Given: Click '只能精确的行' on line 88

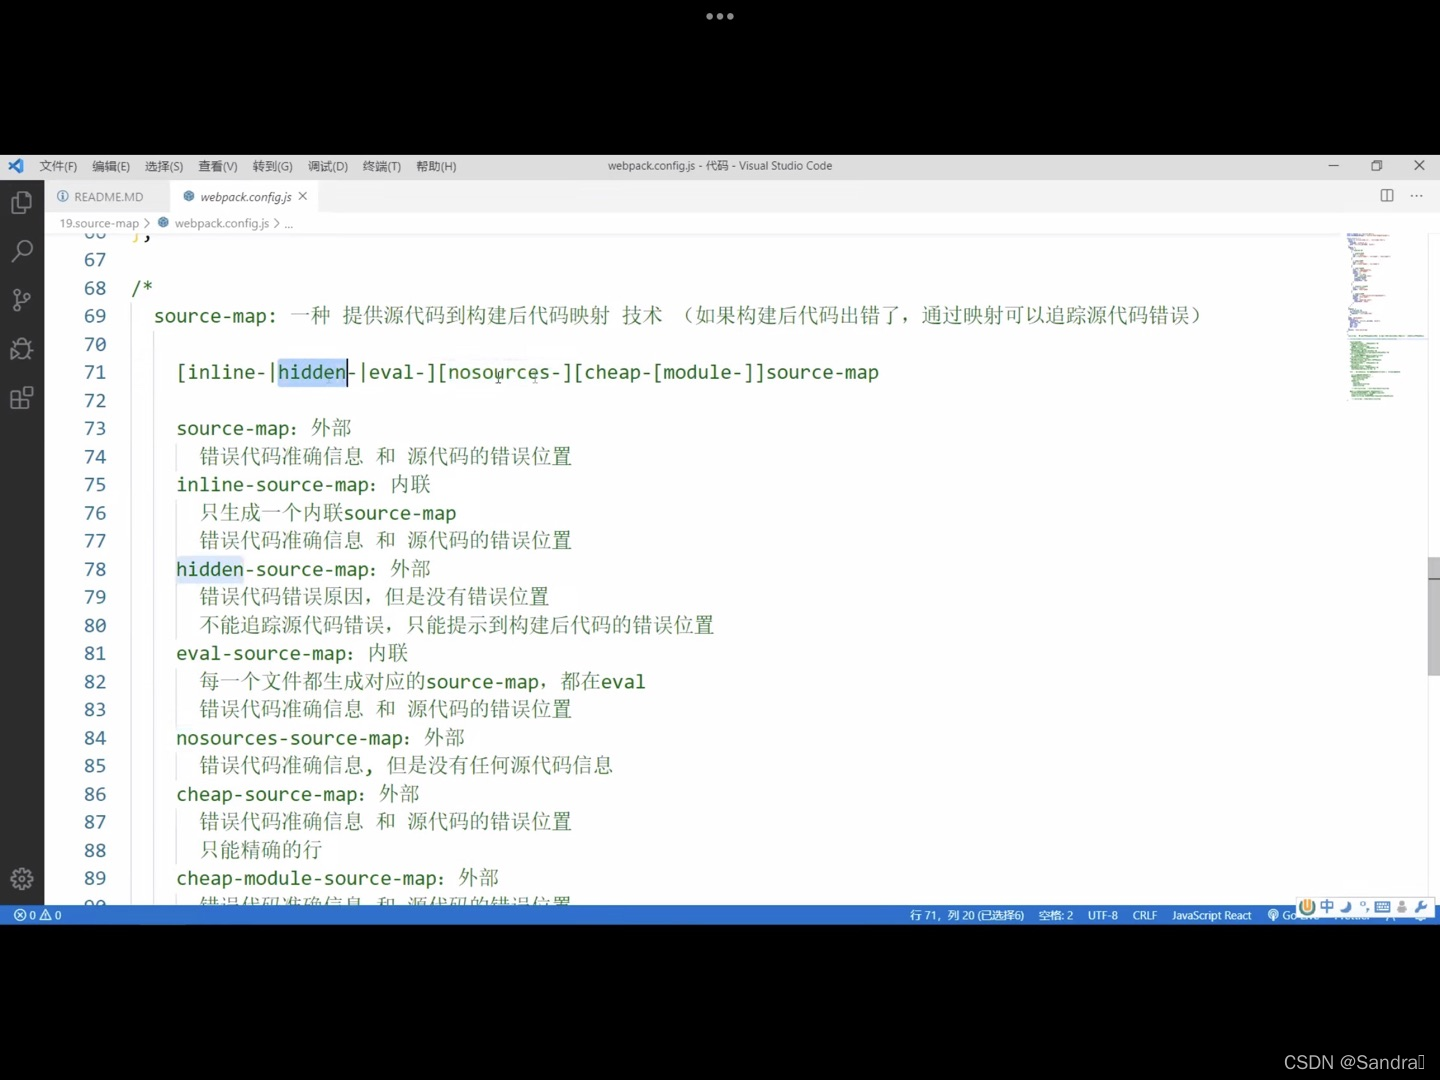Looking at the screenshot, I should click(x=261, y=850).
